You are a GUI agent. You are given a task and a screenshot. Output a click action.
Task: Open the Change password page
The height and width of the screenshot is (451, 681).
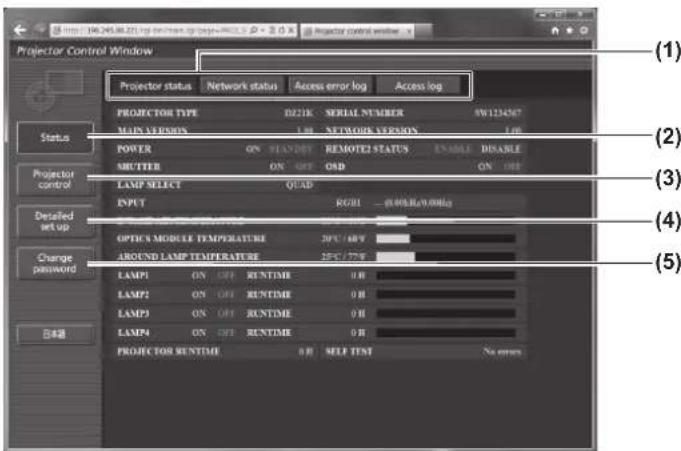(55, 263)
